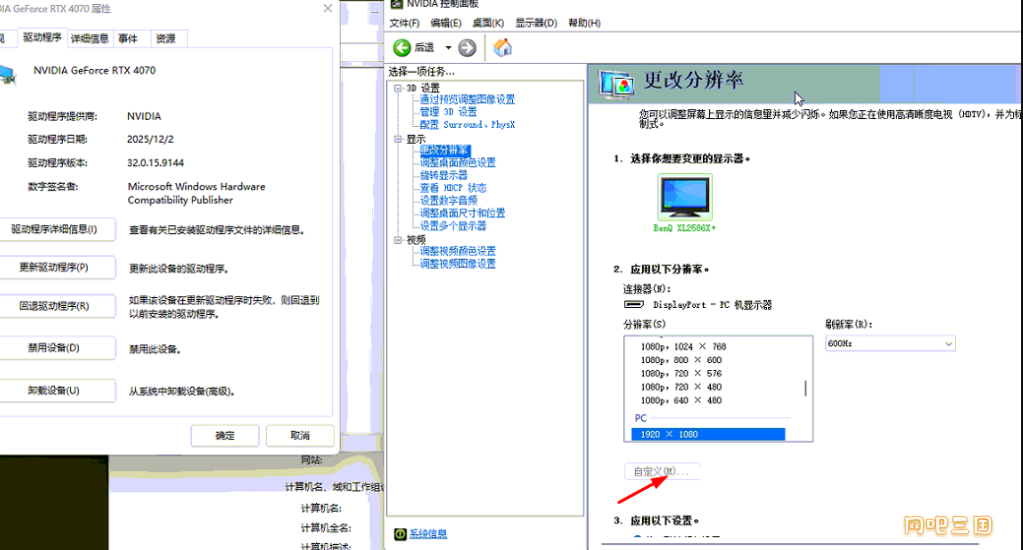Collapse the 显示 tree node

397,139
